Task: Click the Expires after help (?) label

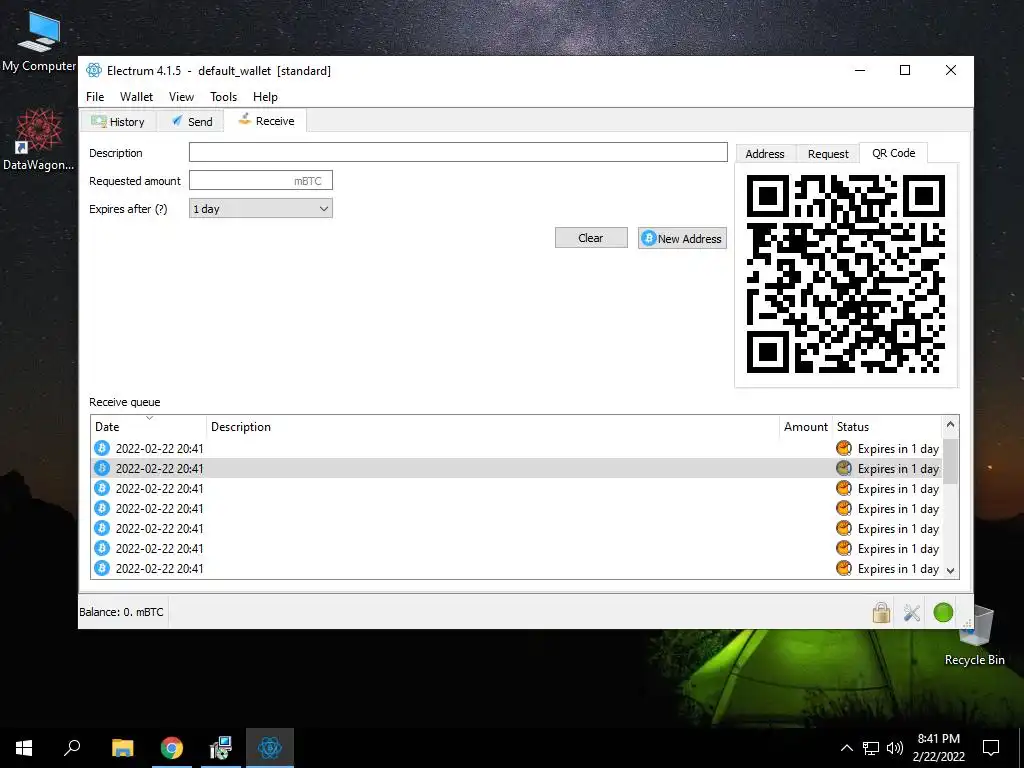Action: coord(128,209)
